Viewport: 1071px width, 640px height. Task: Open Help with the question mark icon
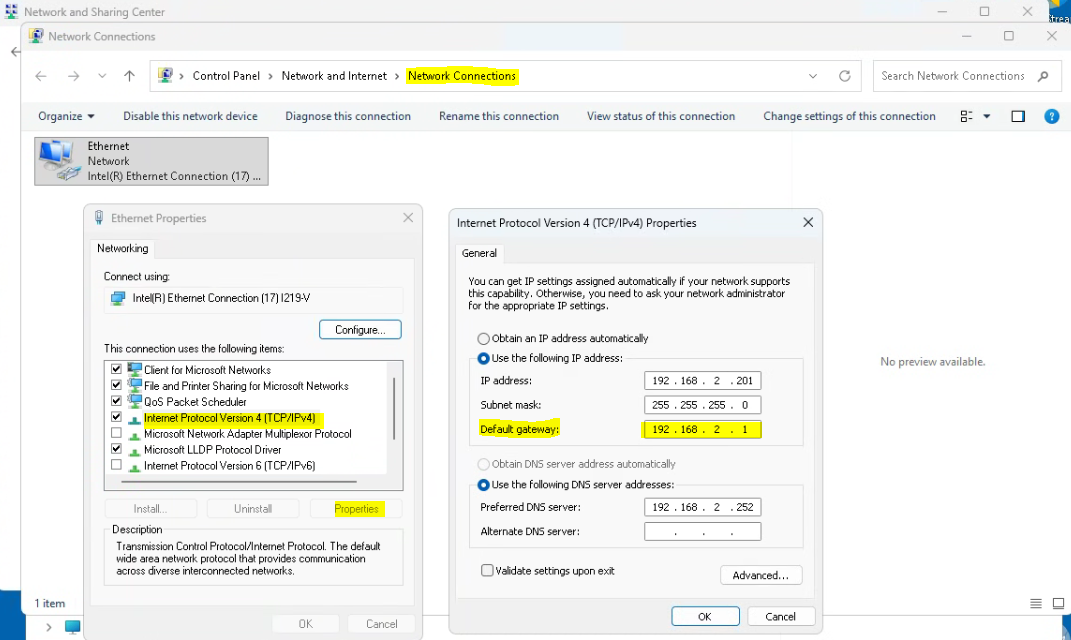(1052, 116)
